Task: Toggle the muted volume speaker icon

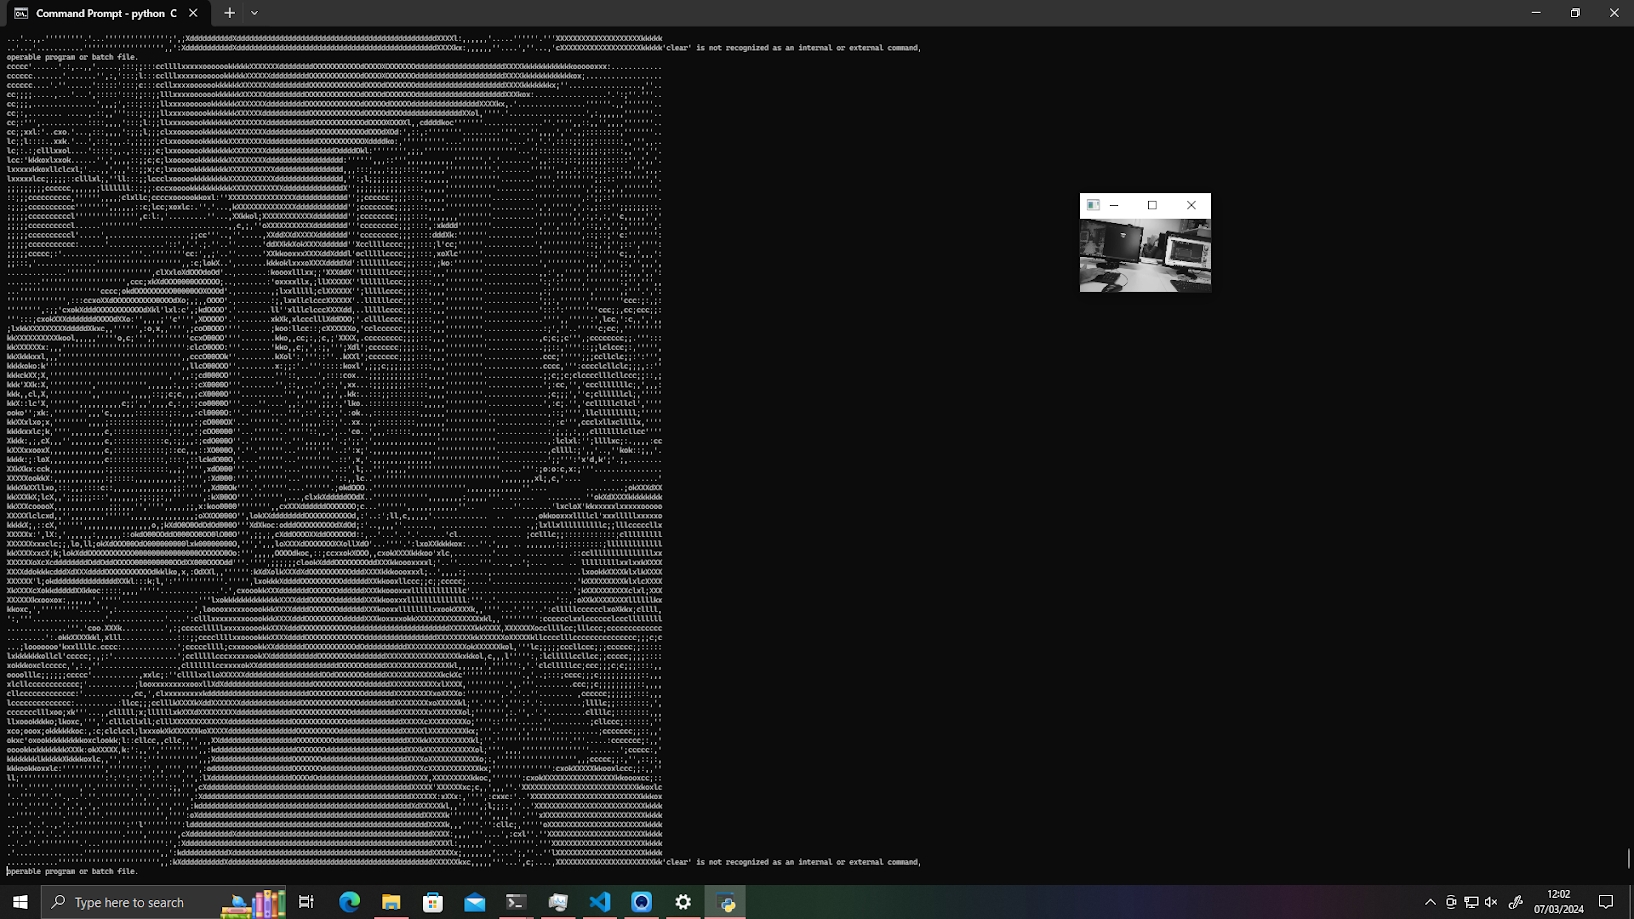Action: click(1491, 902)
